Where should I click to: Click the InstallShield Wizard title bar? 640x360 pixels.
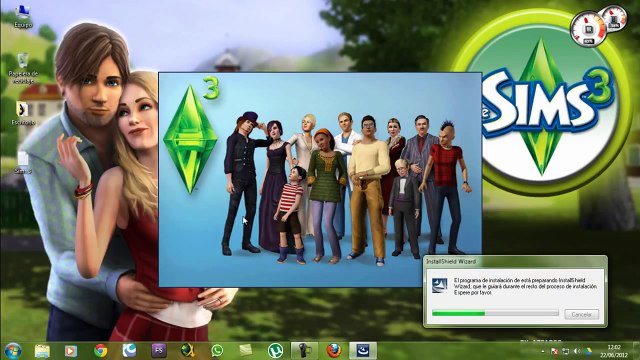point(515,261)
